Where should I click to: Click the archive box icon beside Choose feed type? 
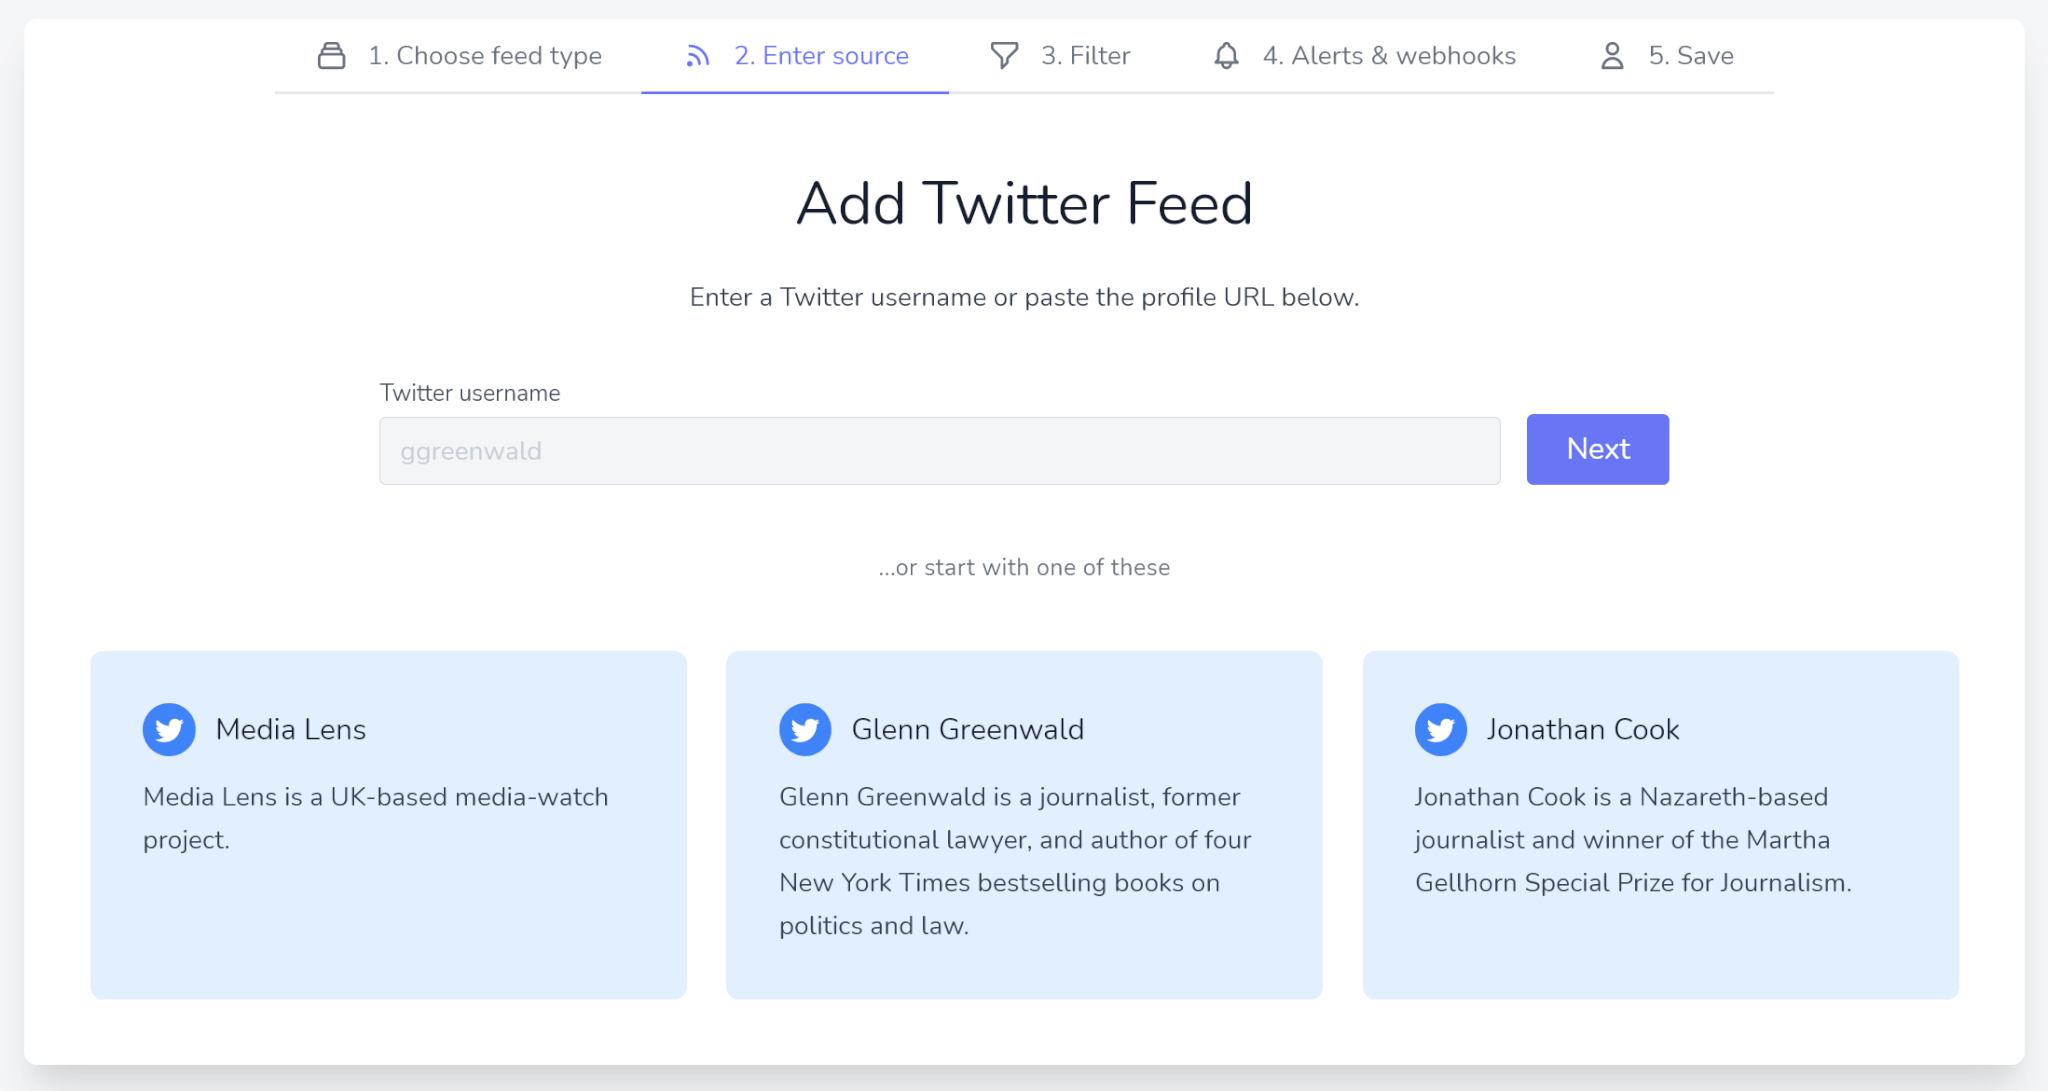[331, 56]
